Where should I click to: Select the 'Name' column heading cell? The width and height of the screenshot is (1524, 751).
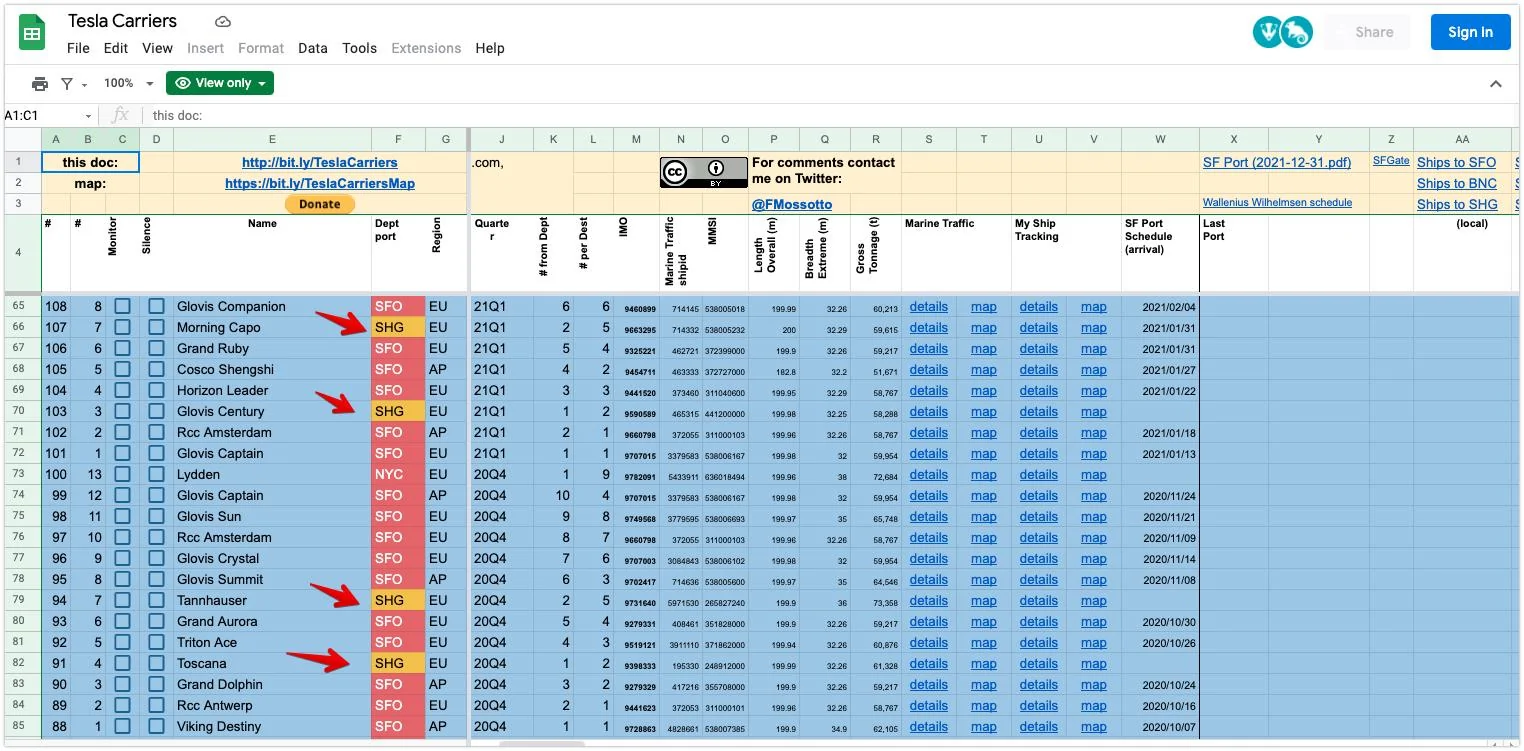pyautogui.click(x=272, y=253)
